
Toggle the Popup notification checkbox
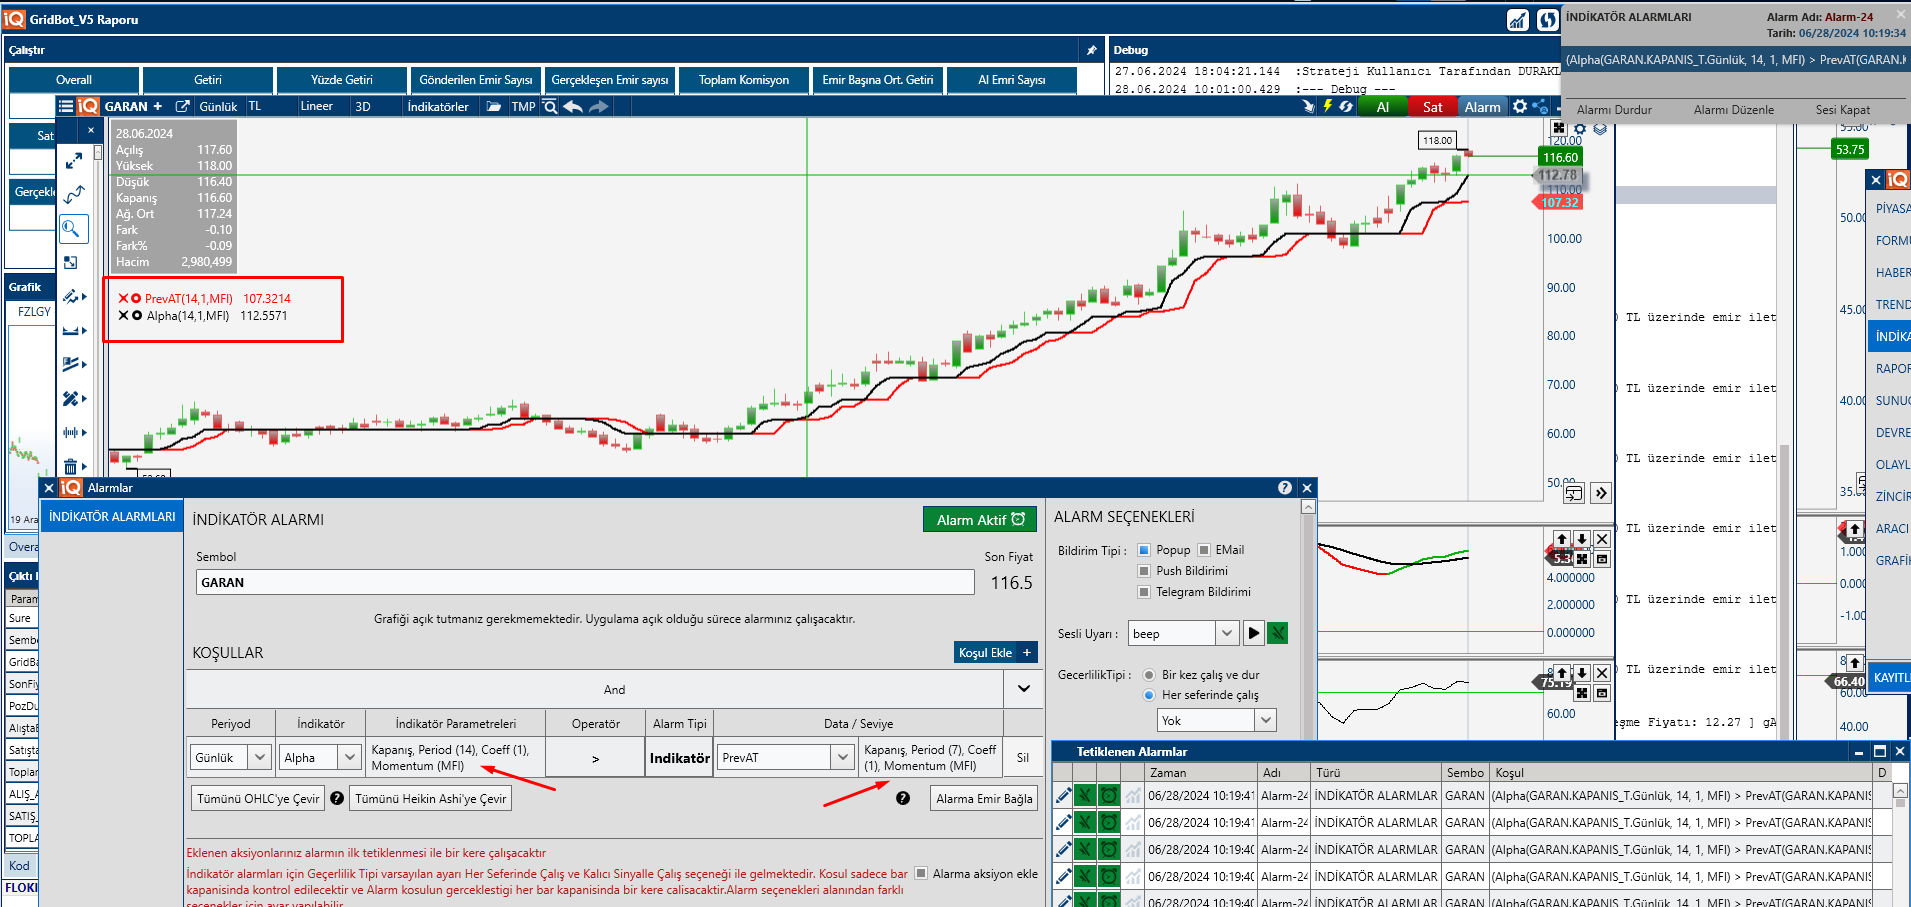(x=1144, y=550)
